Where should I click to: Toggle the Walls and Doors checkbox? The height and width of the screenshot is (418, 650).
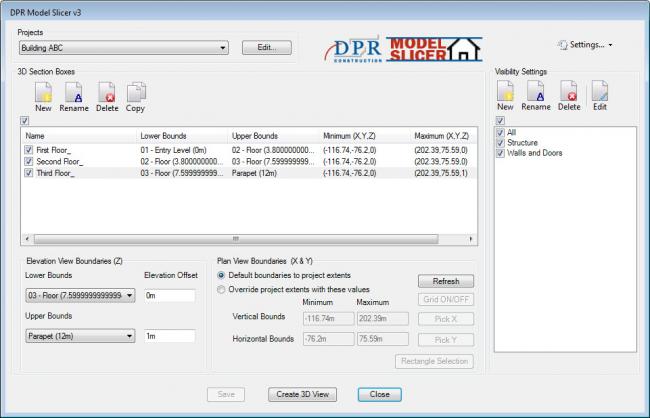click(502, 153)
